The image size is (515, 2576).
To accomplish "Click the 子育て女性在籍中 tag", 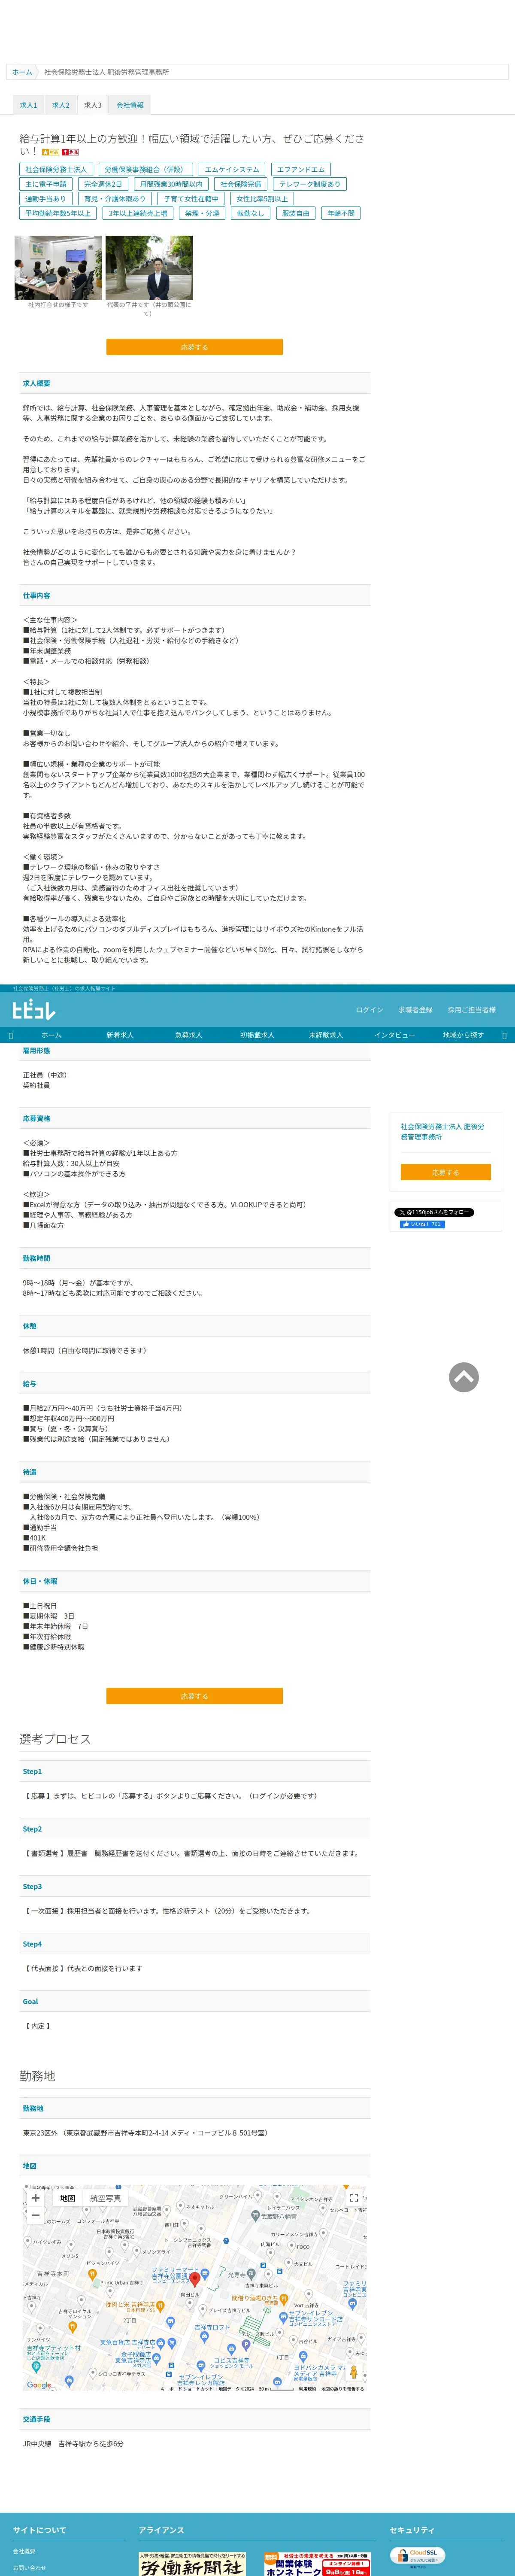I will pos(191,199).
